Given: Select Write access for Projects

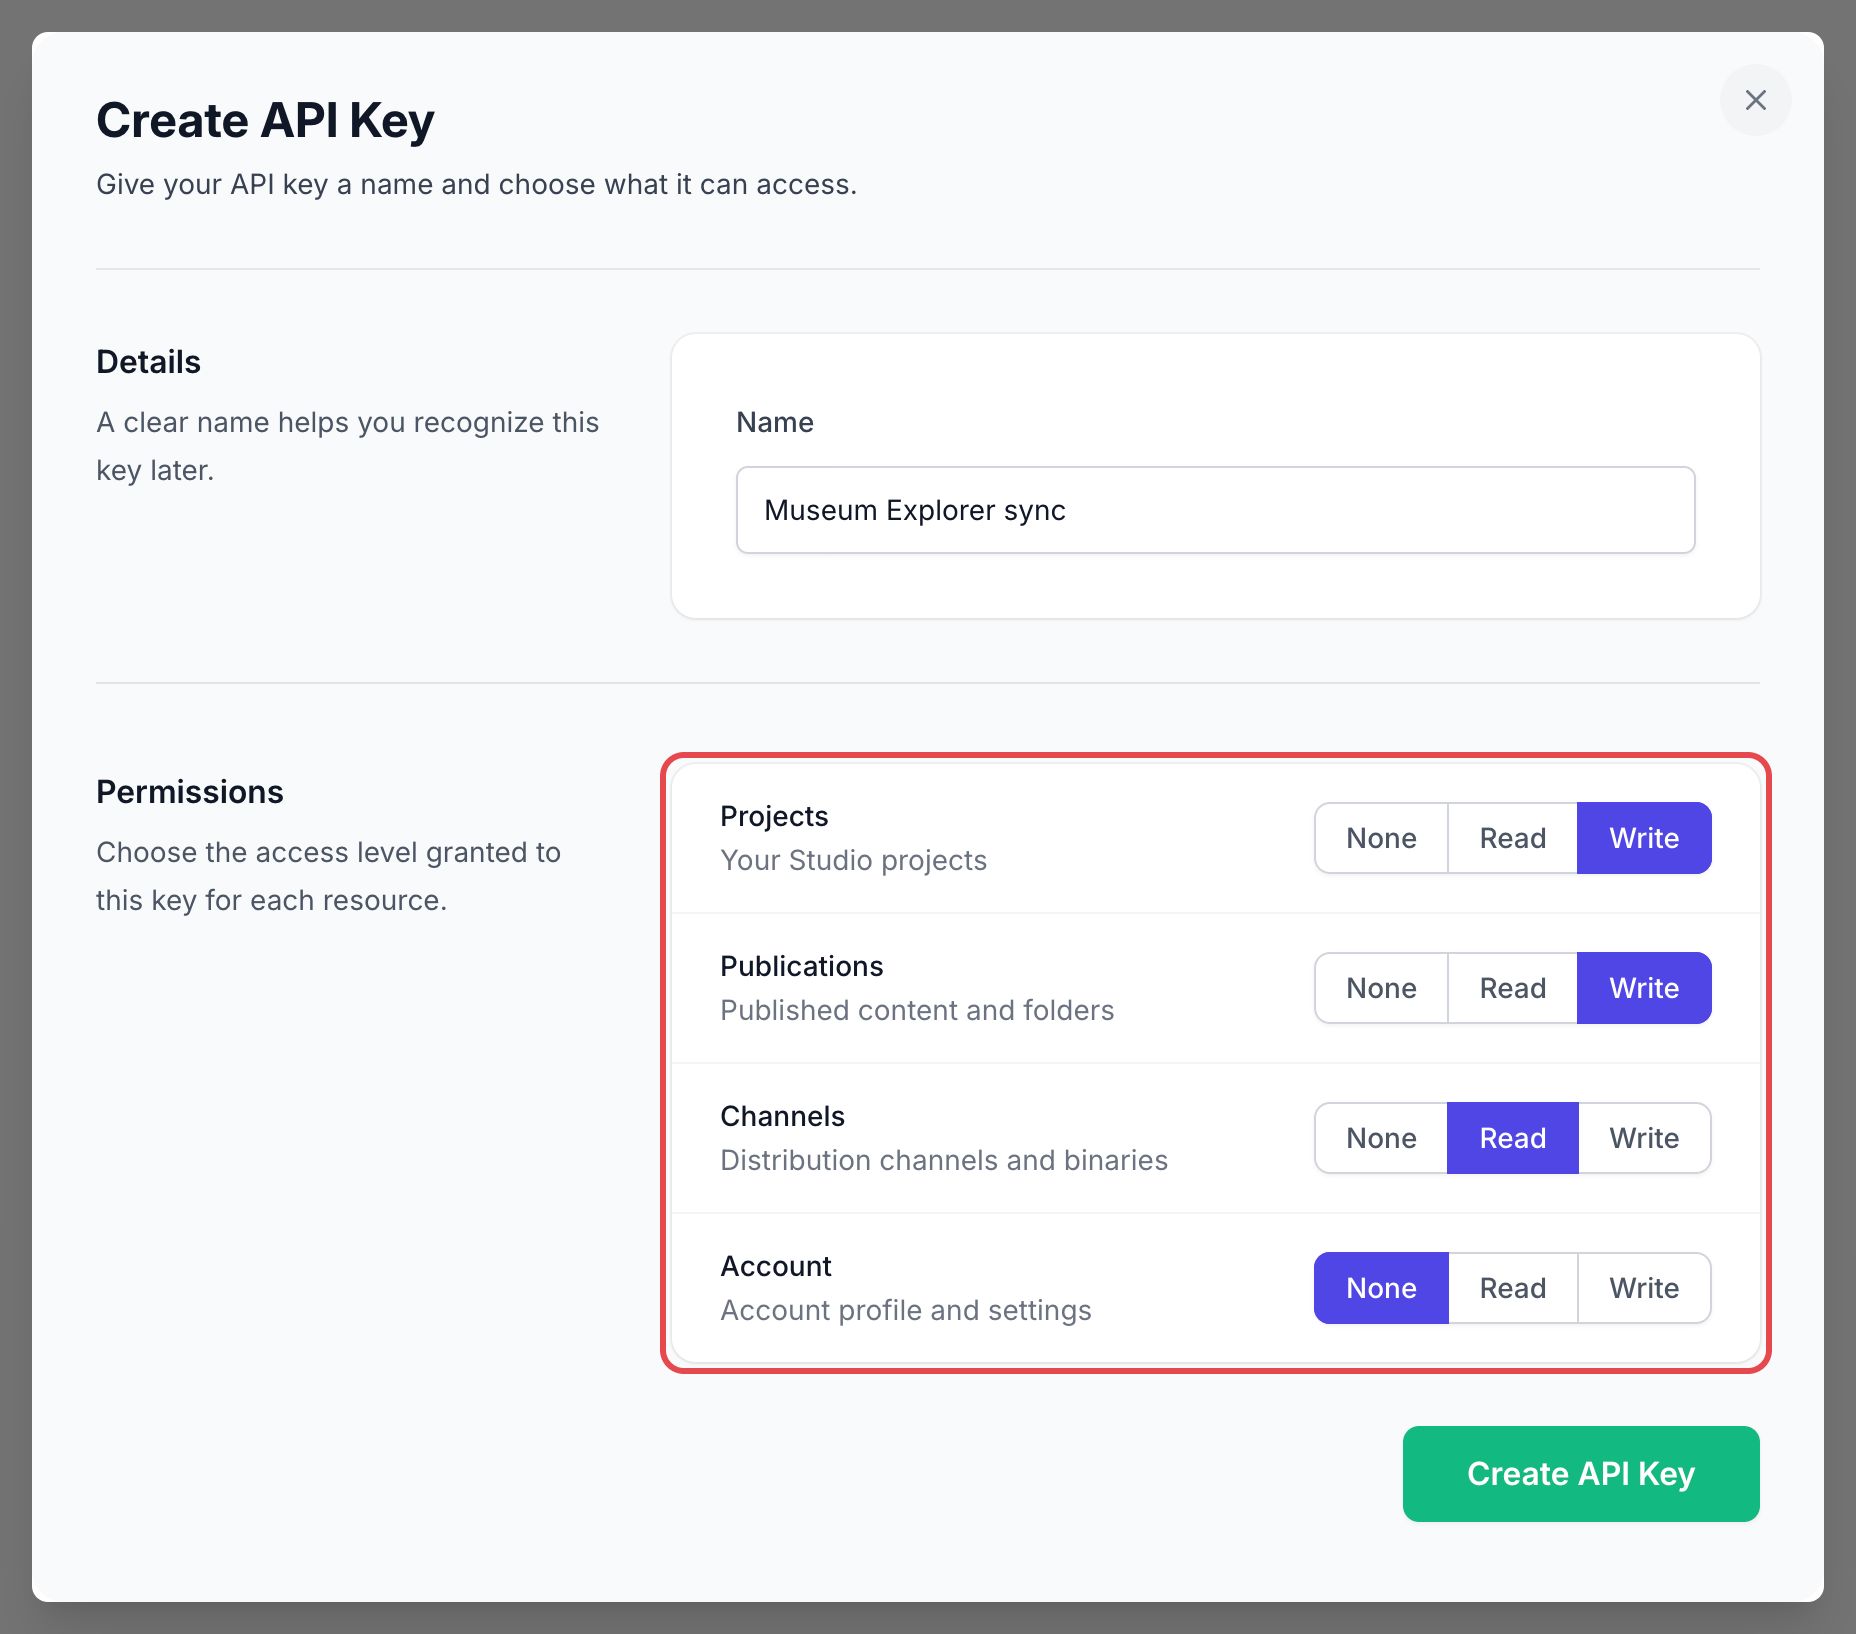Looking at the screenshot, I should click(x=1644, y=838).
